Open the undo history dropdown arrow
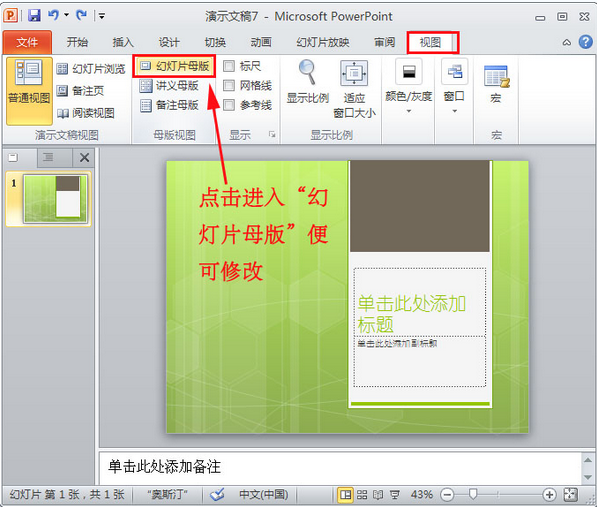This screenshot has height=507, width=597. [x=66, y=15]
